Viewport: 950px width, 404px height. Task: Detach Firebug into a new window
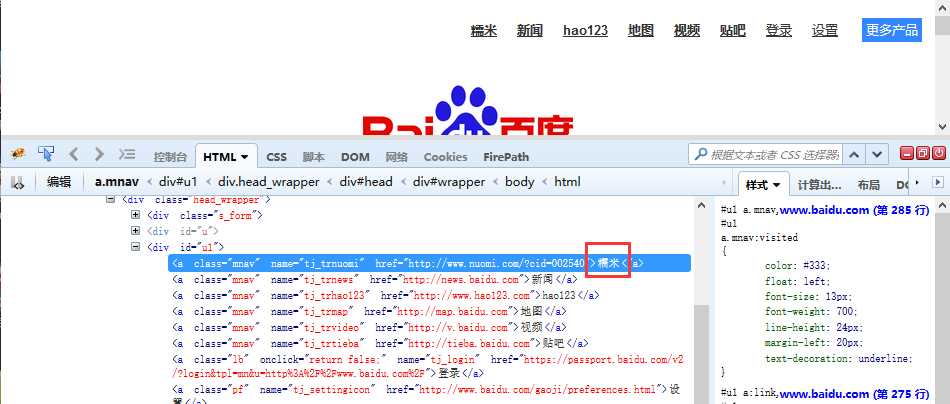[923, 153]
